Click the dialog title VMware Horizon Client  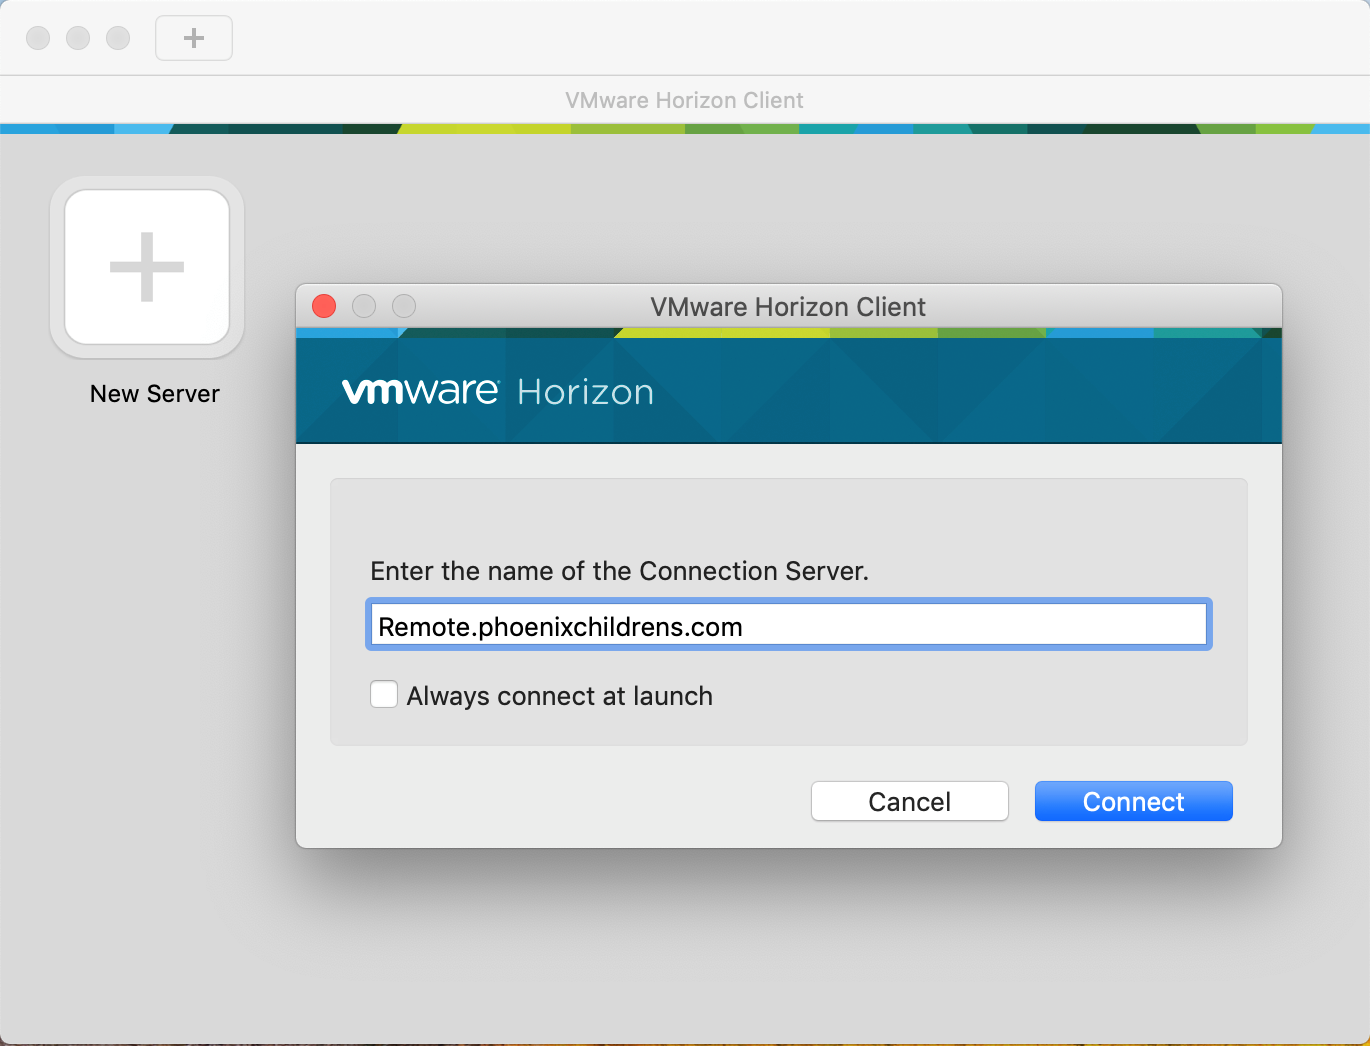tap(788, 307)
